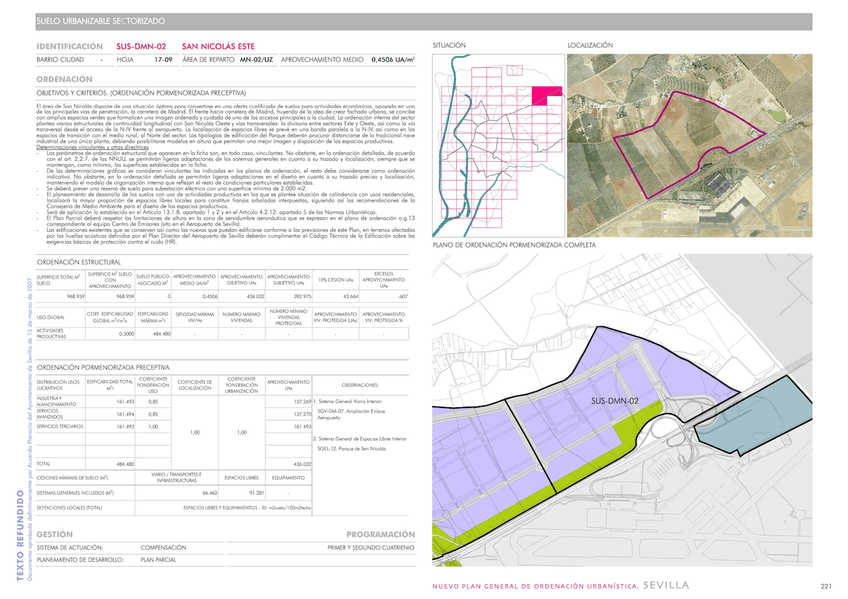Image resolution: width=848 pixels, height=599 pixels.
Task: Click the GESTIÓN section heading
Action: [x=54, y=534]
